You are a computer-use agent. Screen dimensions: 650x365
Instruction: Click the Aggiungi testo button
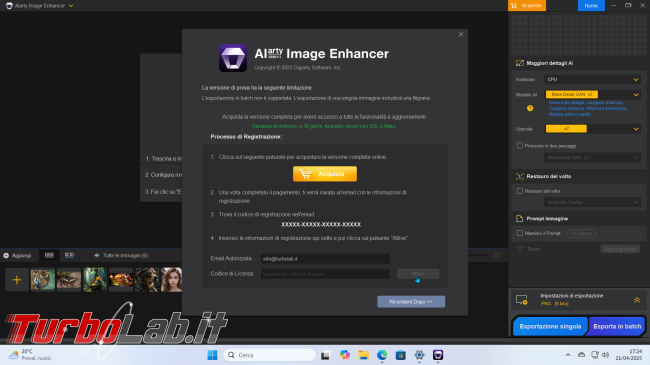[x=620, y=249]
